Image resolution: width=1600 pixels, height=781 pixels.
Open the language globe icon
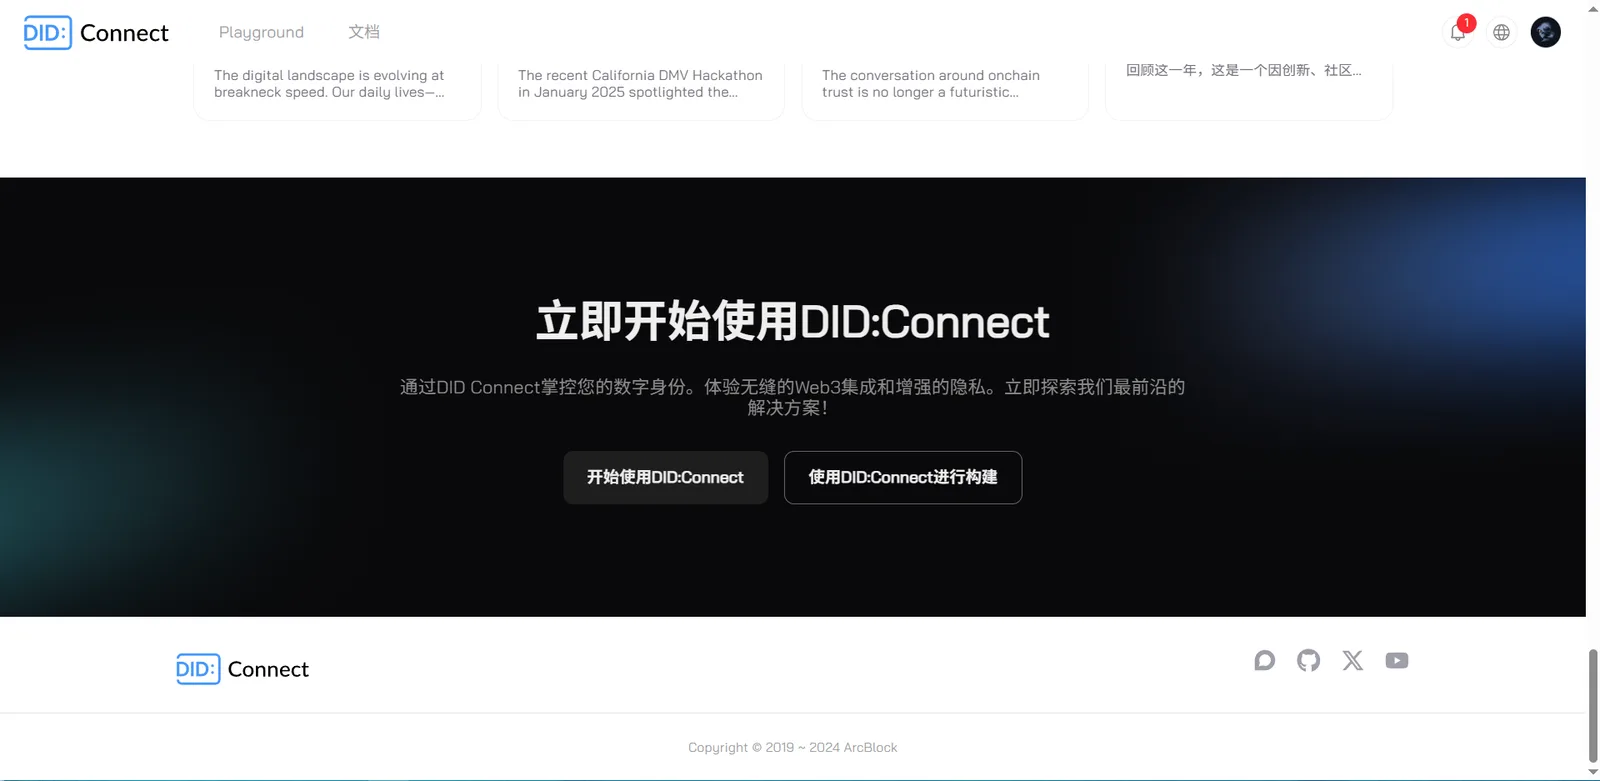pos(1501,32)
